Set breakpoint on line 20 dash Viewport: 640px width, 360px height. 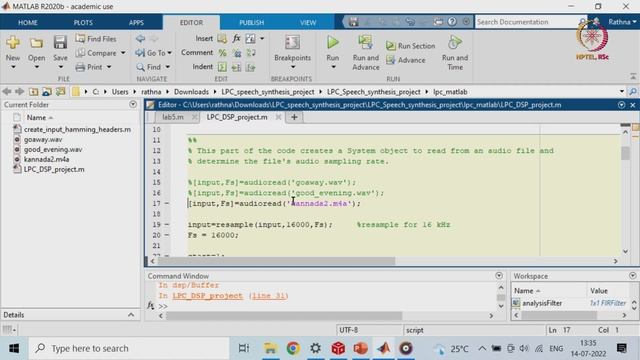coord(167,235)
